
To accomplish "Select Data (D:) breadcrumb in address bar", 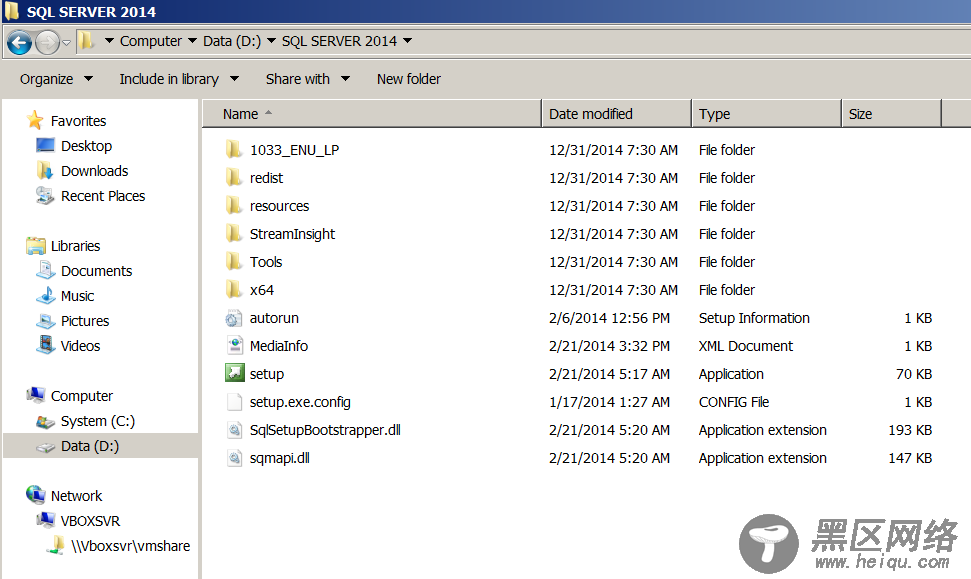I will click(x=232, y=41).
